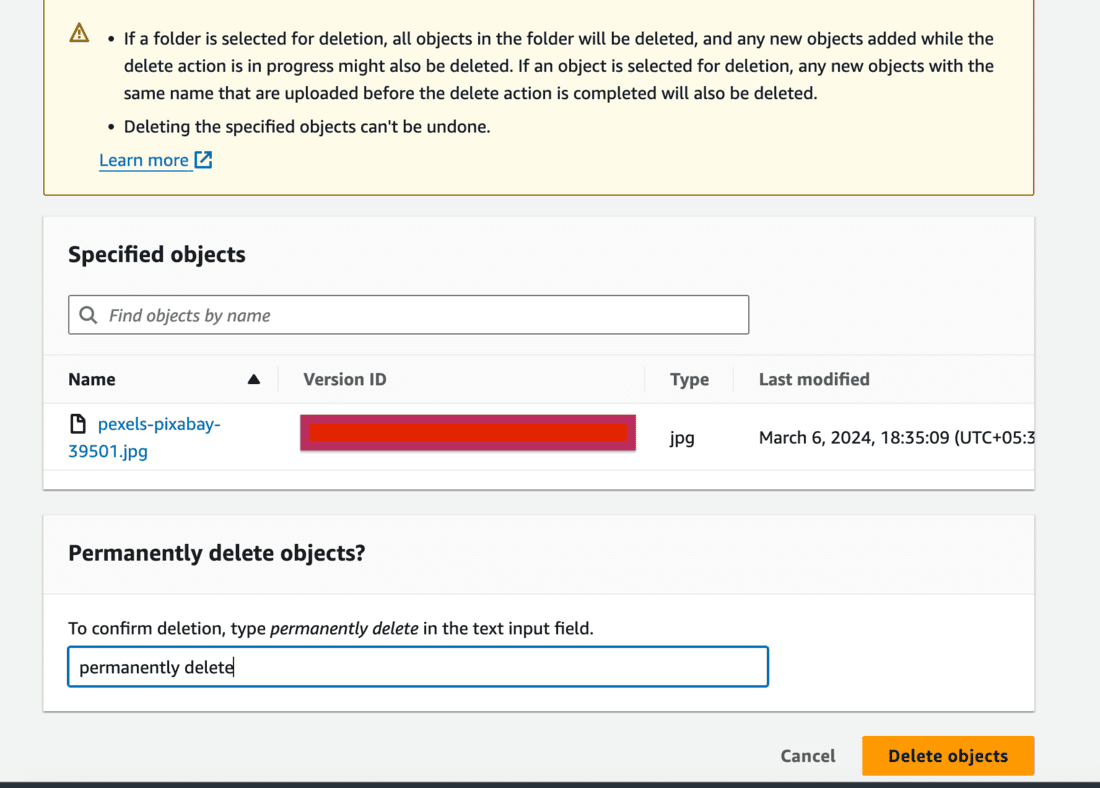1100x788 pixels.
Task: Click the redacted red Version ID cell
Action: (468, 433)
